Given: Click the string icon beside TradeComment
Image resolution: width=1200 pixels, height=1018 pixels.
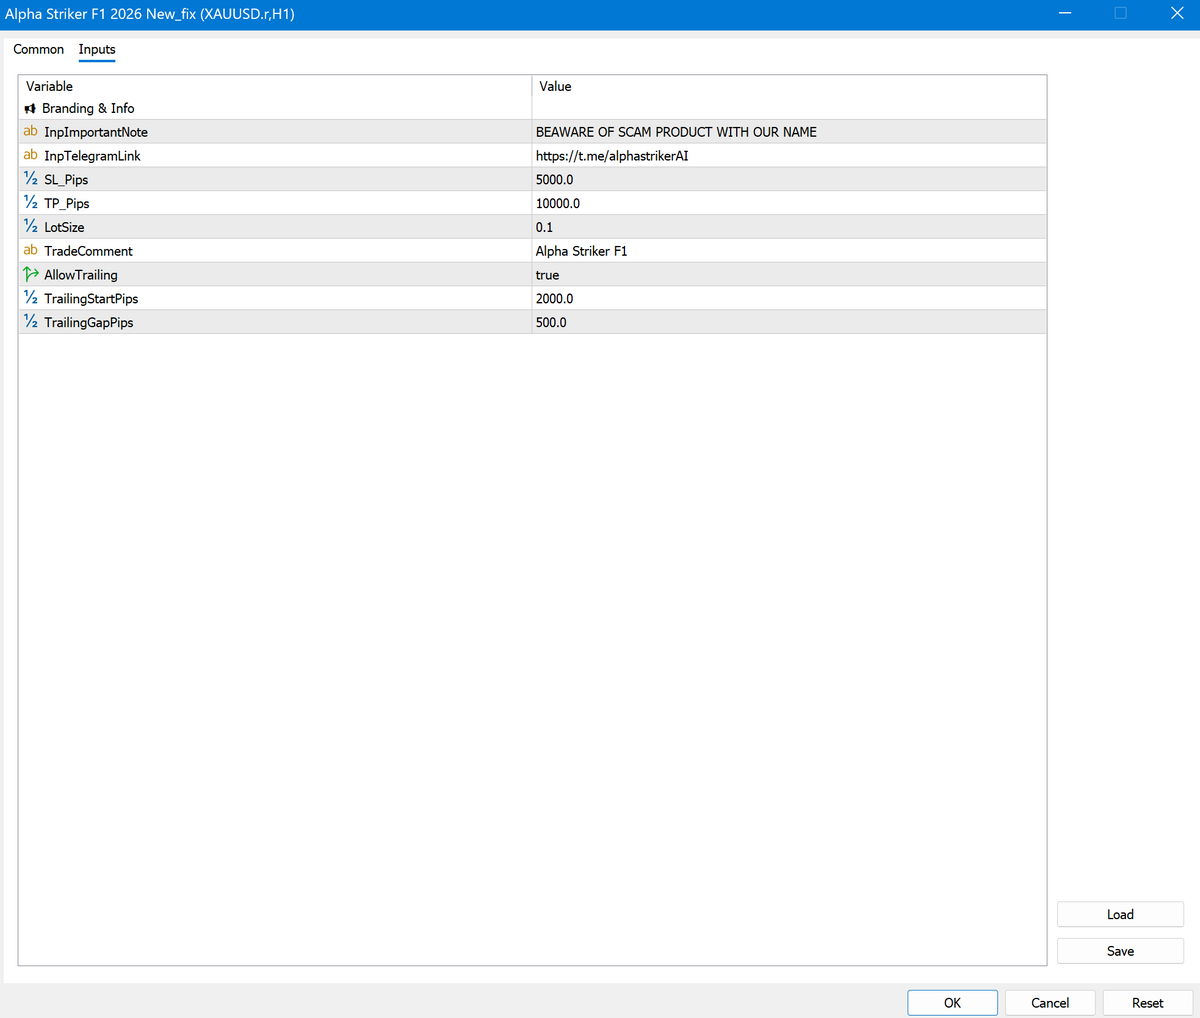Looking at the screenshot, I should coord(30,251).
